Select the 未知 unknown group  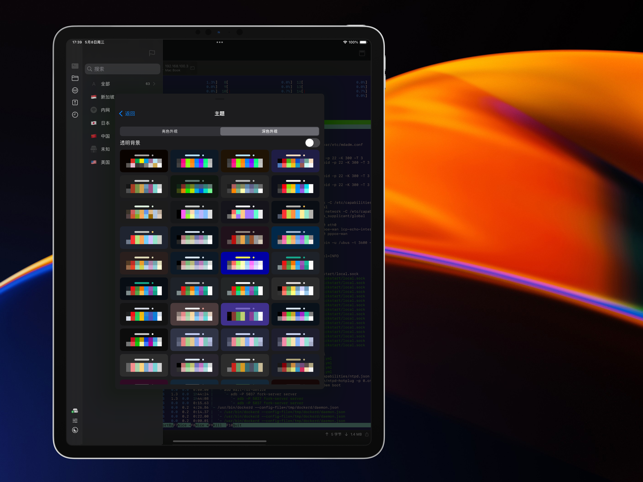105,149
